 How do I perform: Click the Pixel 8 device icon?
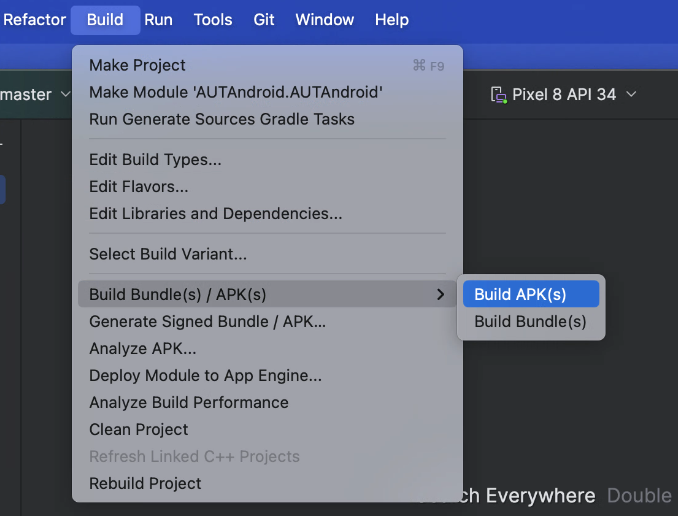point(498,95)
